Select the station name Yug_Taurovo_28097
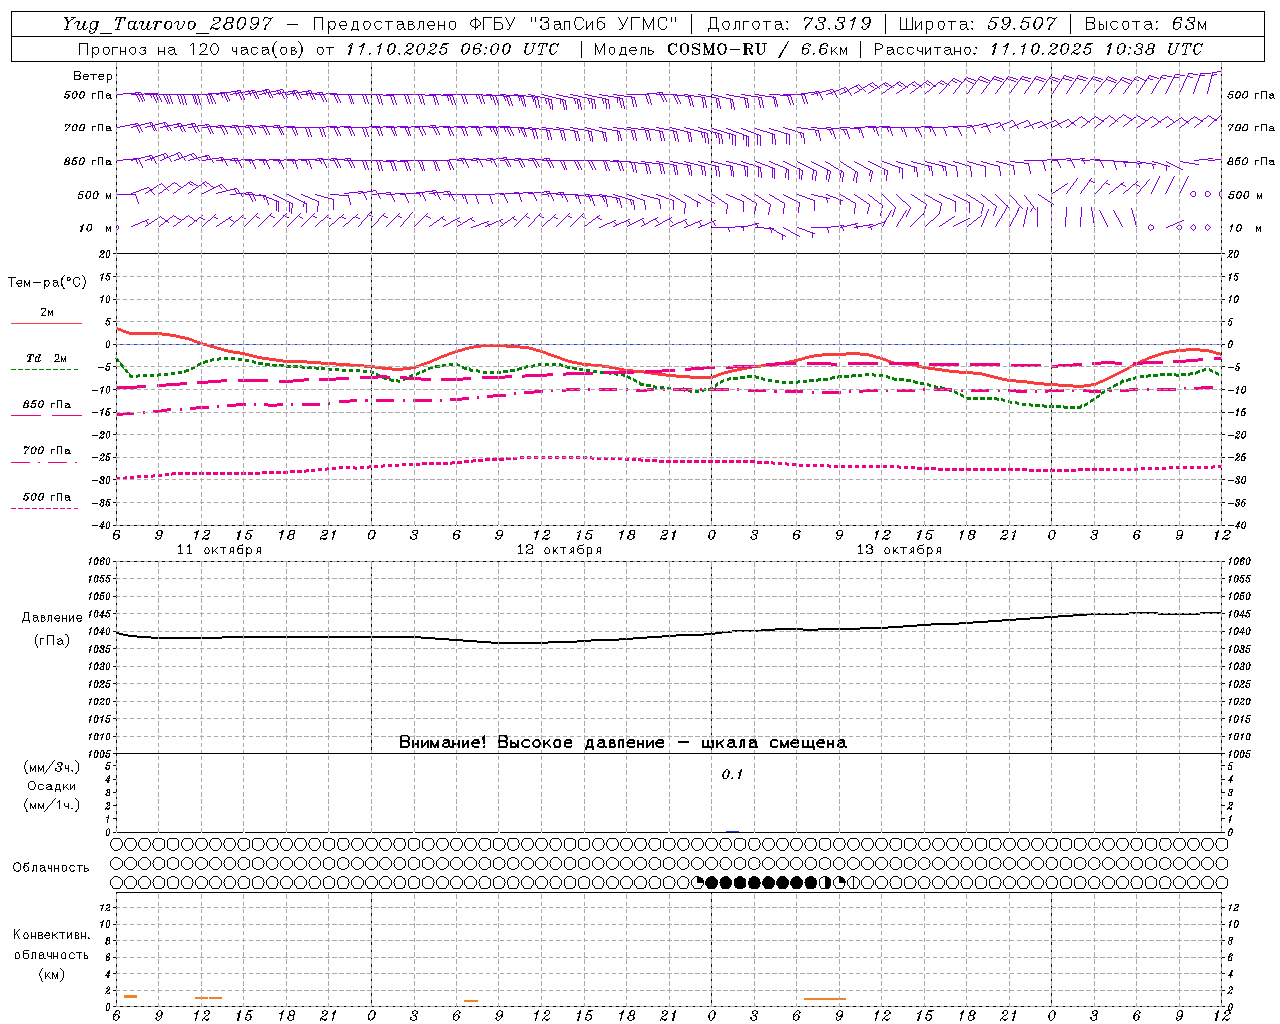The image size is (1280, 1024). tap(167, 24)
